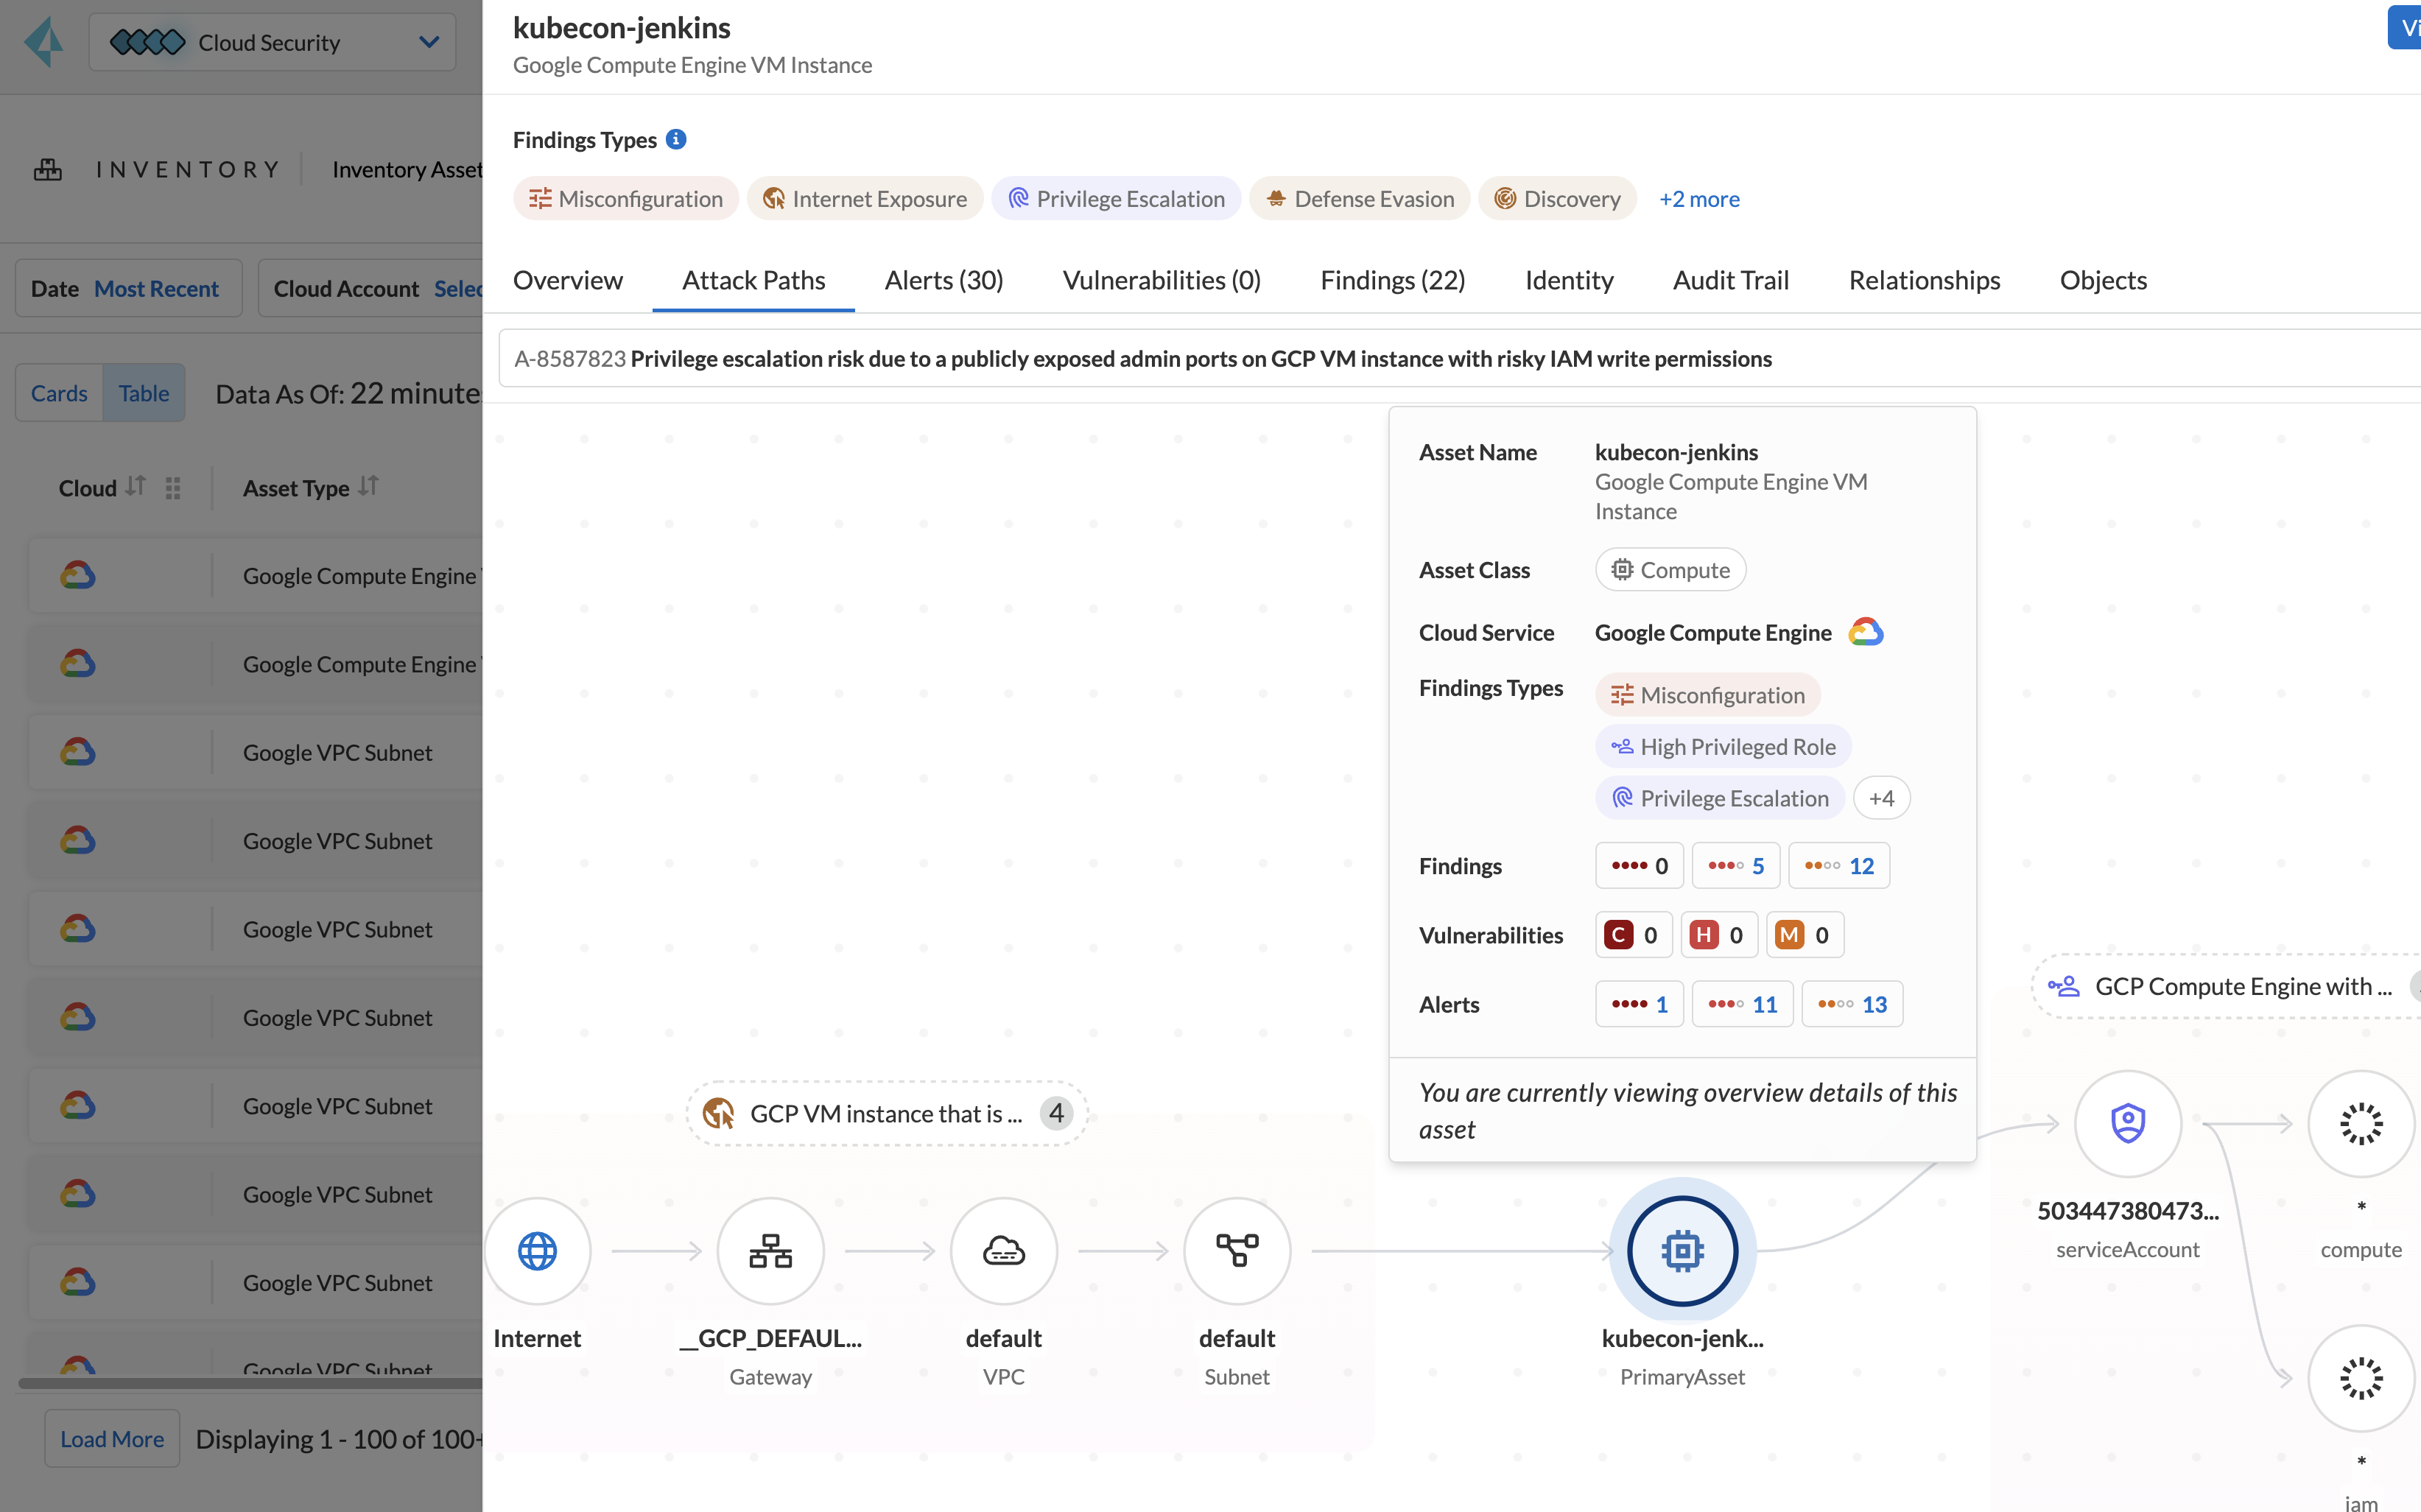Image resolution: width=2421 pixels, height=1512 pixels.
Task: Click the kubecon-jenkins PrimaryAsset node
Action: pyautogui.click(x=1681, y=1251)
